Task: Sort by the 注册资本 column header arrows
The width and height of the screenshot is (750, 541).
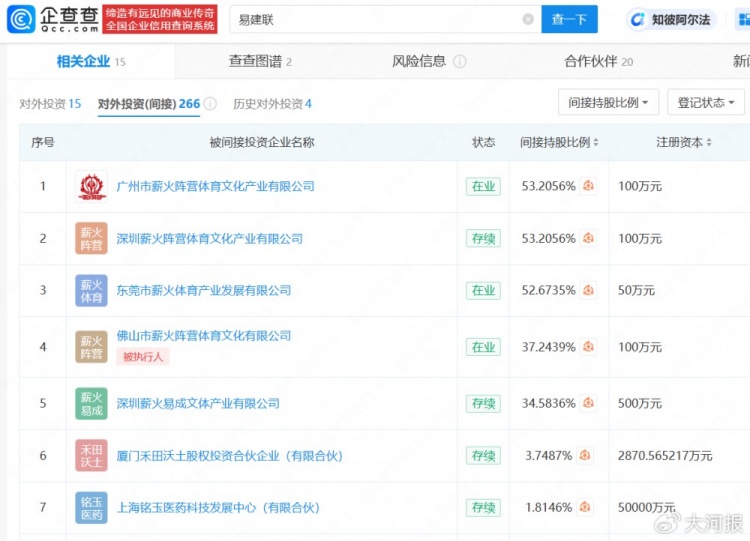Action: 710,143
